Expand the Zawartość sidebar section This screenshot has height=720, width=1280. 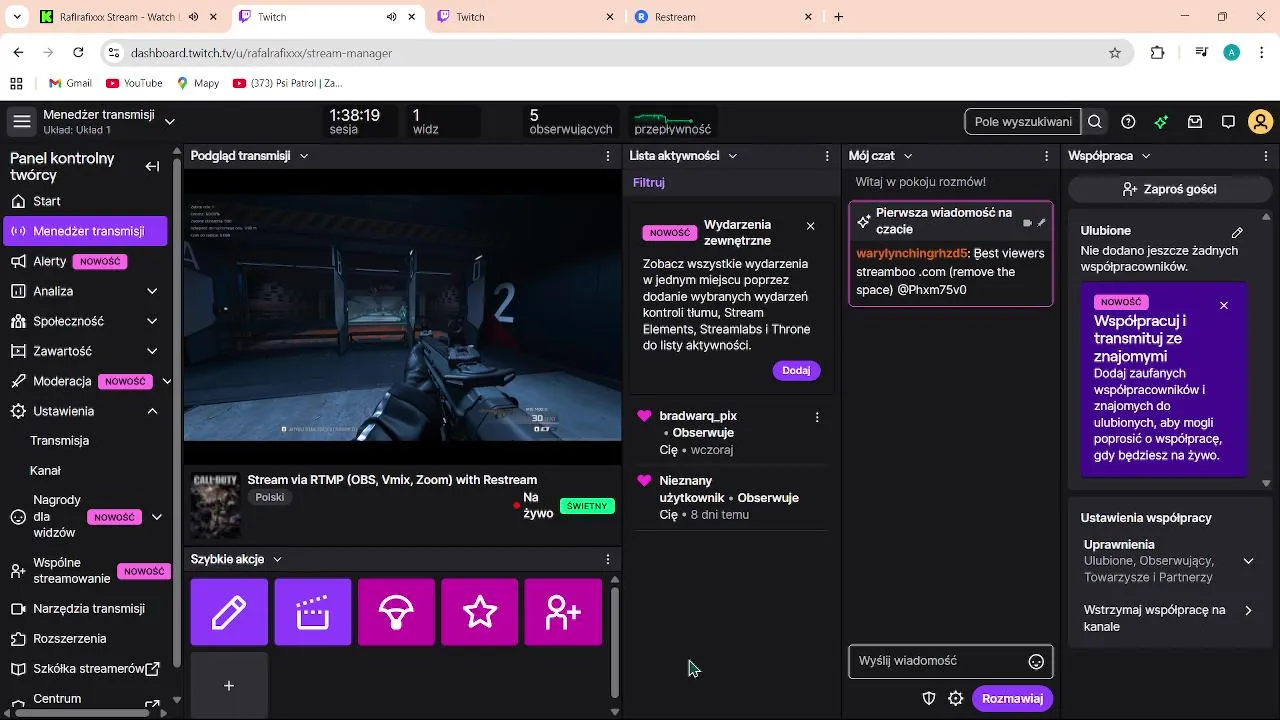(x=152, y=351)
